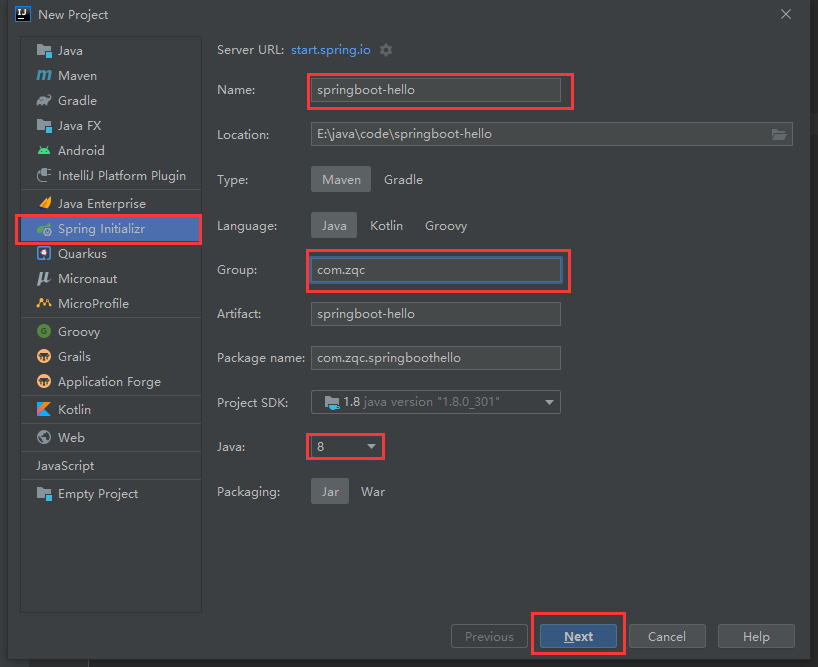Focus the Location path field

[x=551, y=134]
